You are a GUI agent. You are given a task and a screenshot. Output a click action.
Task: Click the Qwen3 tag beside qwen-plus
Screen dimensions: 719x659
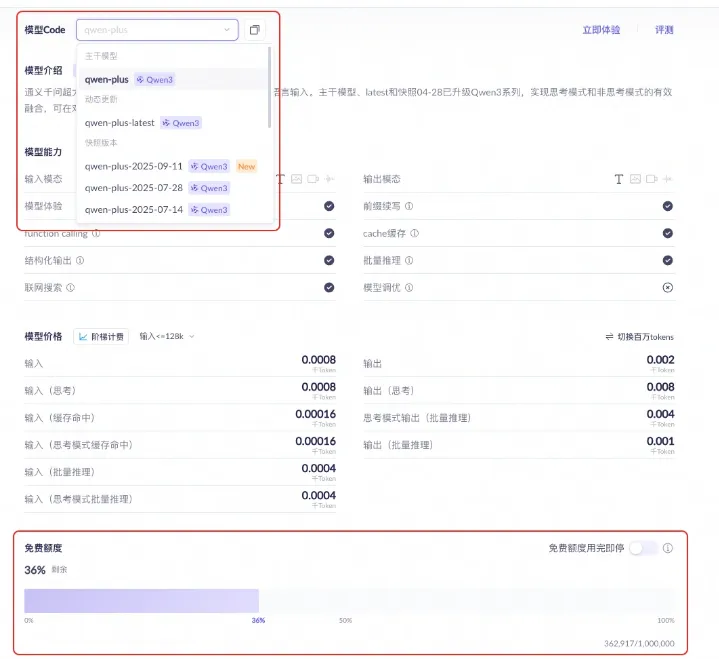click(x=155, y=79)
